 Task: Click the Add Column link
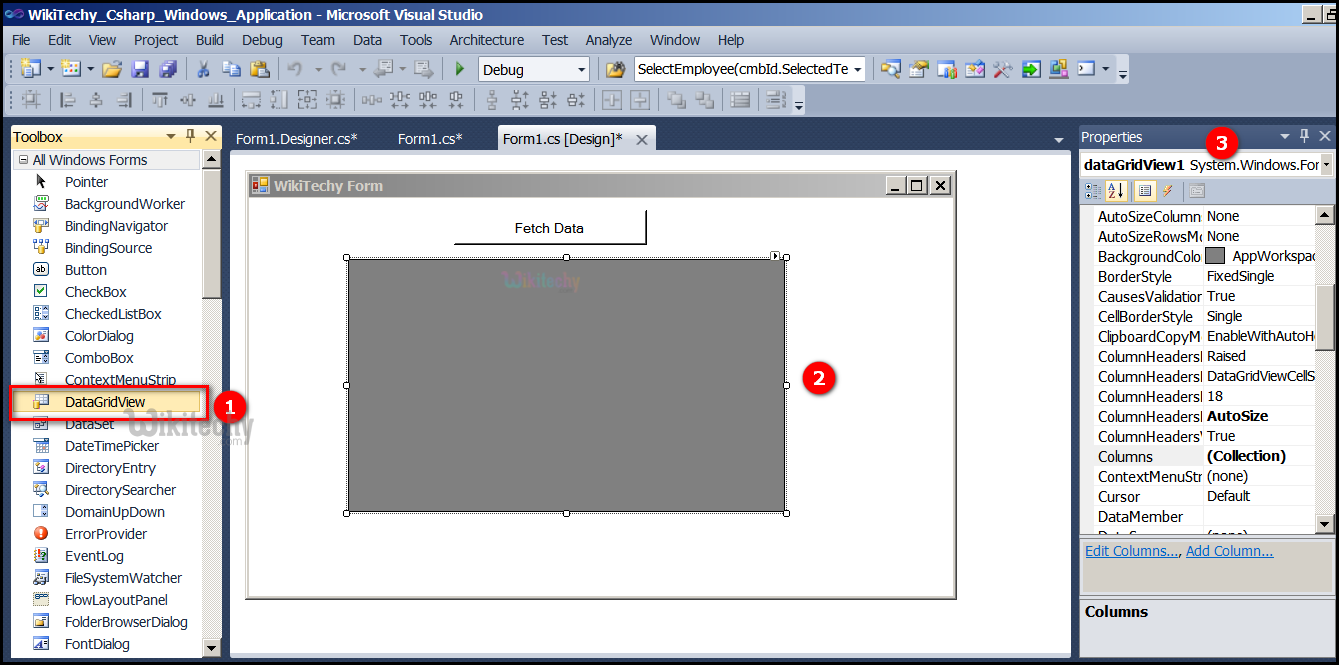pyautogui.click(x=1229, y=550)
